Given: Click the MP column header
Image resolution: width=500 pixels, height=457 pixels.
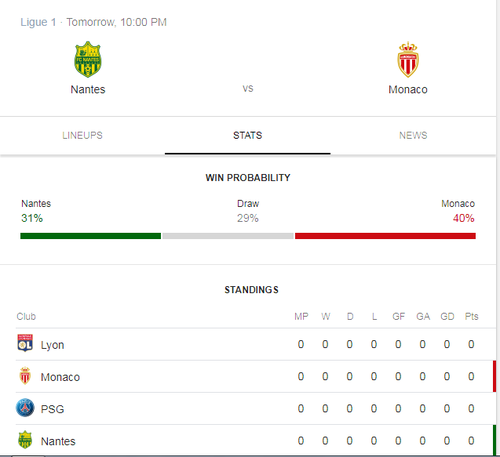Looking at the screenshot, I should point(301,316).
